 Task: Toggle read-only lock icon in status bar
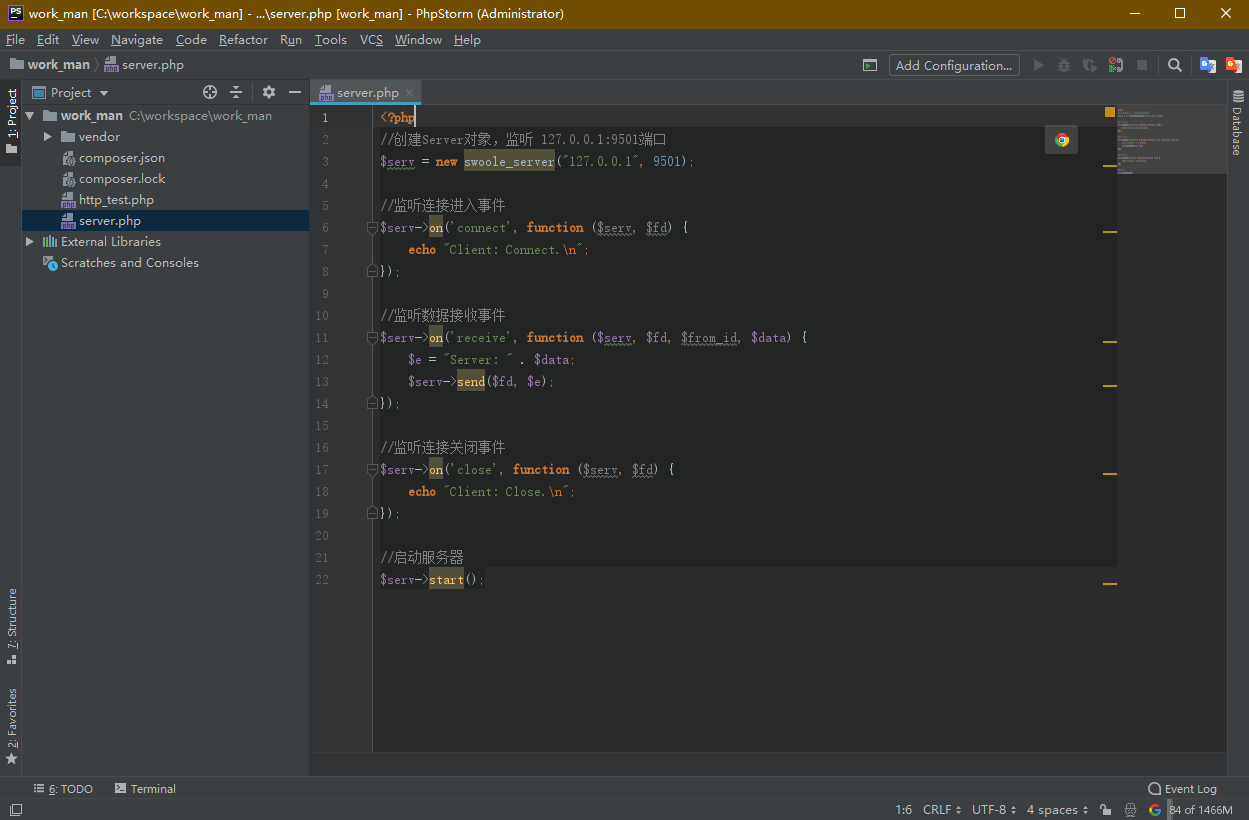coord(1105,810)
